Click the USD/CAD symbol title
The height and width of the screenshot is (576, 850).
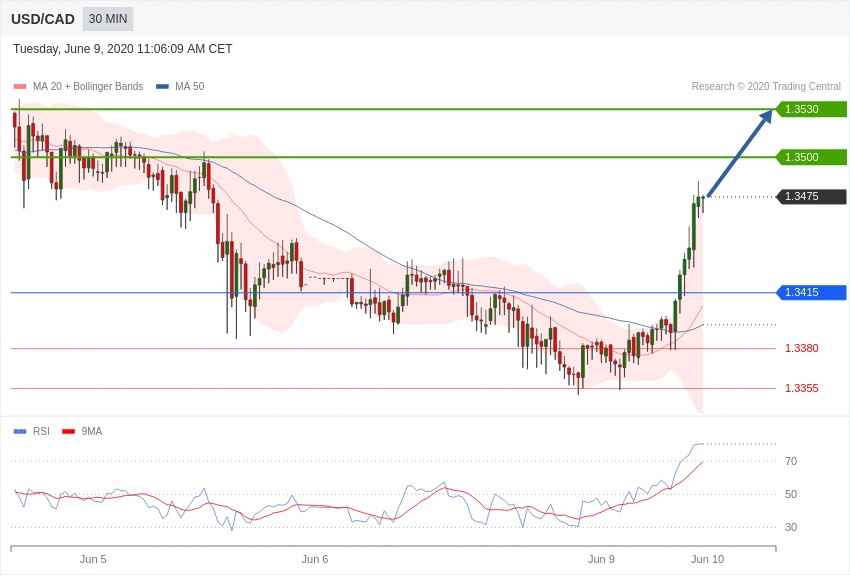(43, 19)
